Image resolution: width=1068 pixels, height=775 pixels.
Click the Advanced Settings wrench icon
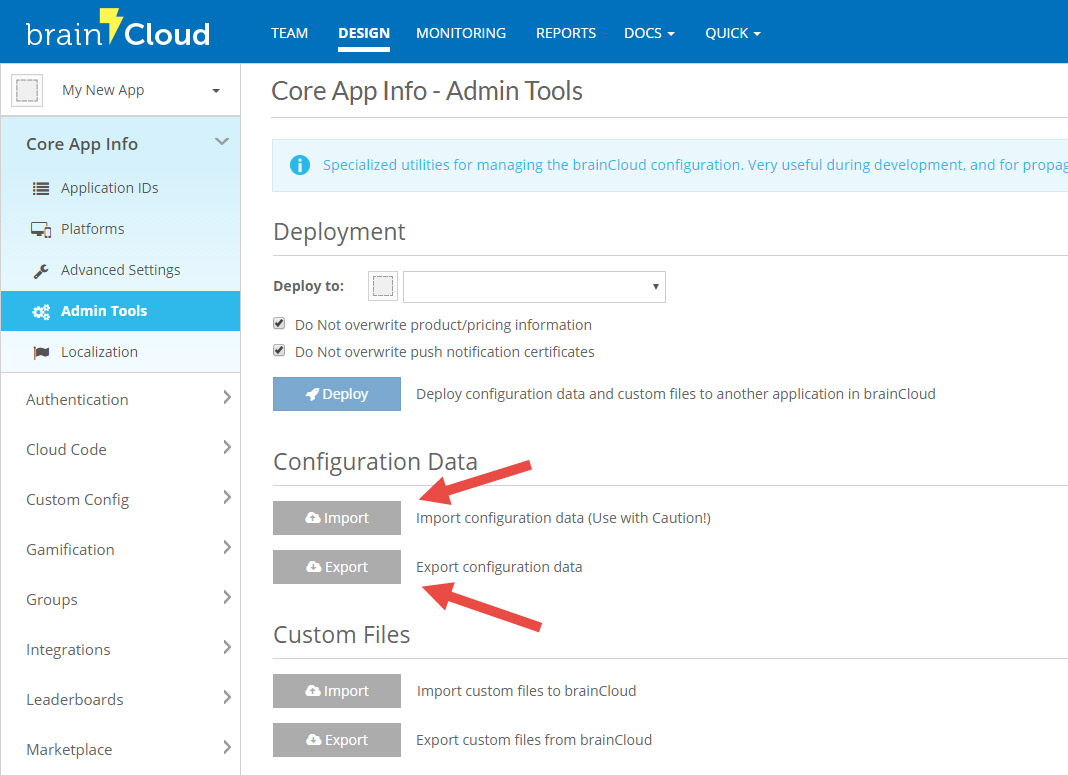pos(41,270)
